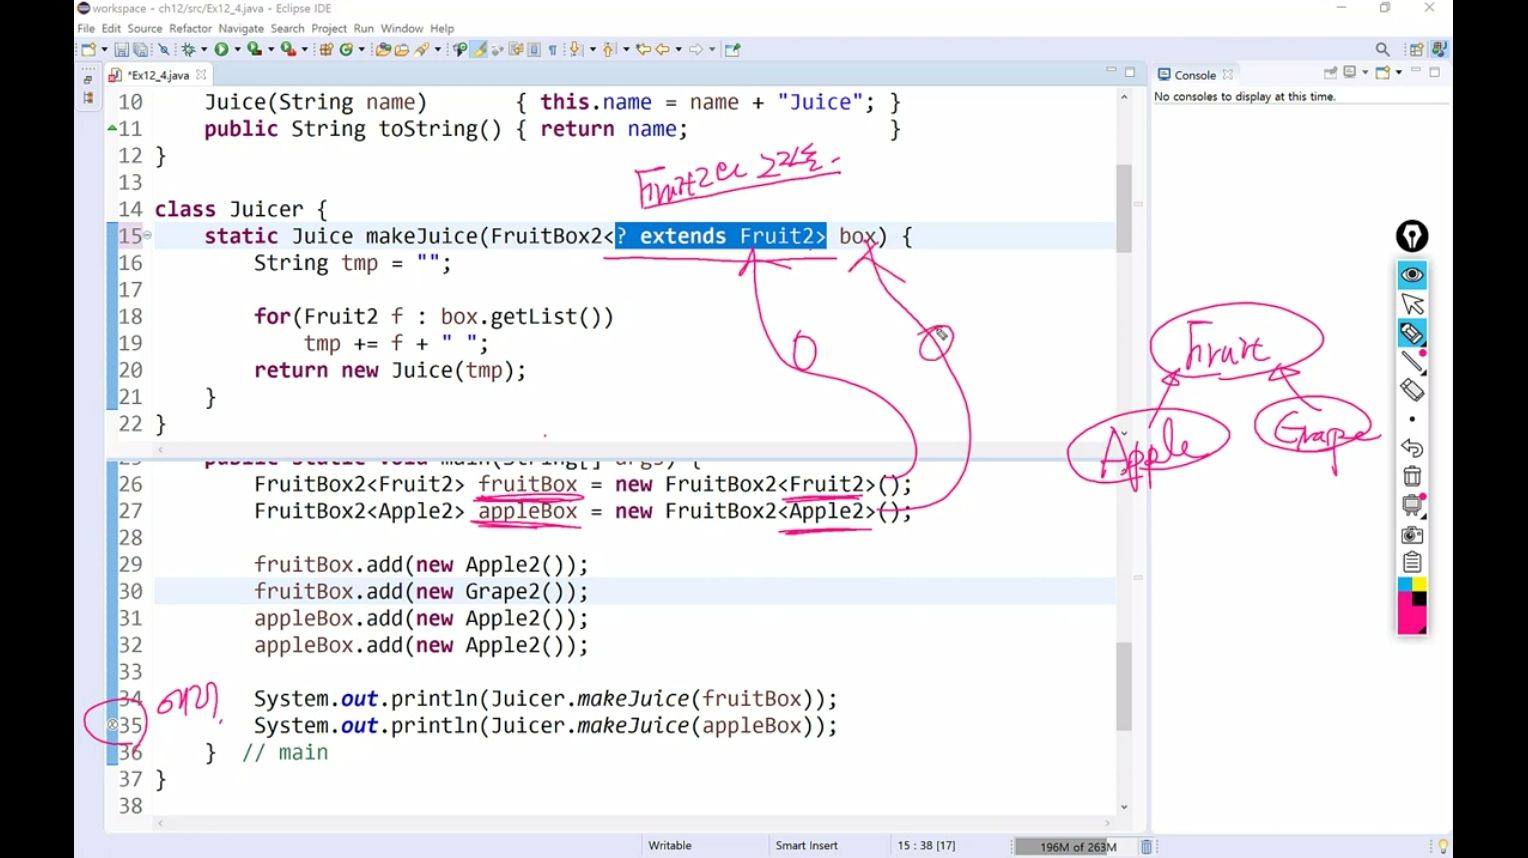The image size is (1528, 858).
Task: Expand the Run dropdown arrow
Action: [237, 49]
